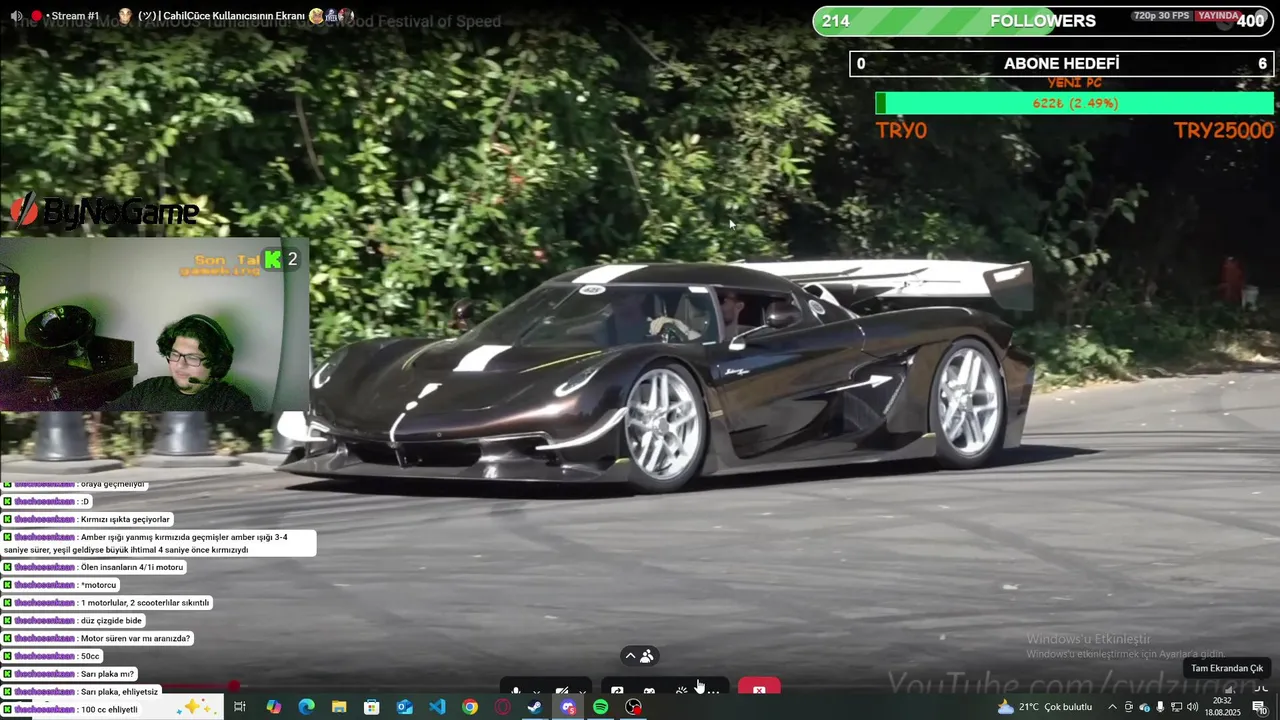Open File Explorer from the taskbar
The width and height of the screenshot is (1280, 720).
point(339,707)
